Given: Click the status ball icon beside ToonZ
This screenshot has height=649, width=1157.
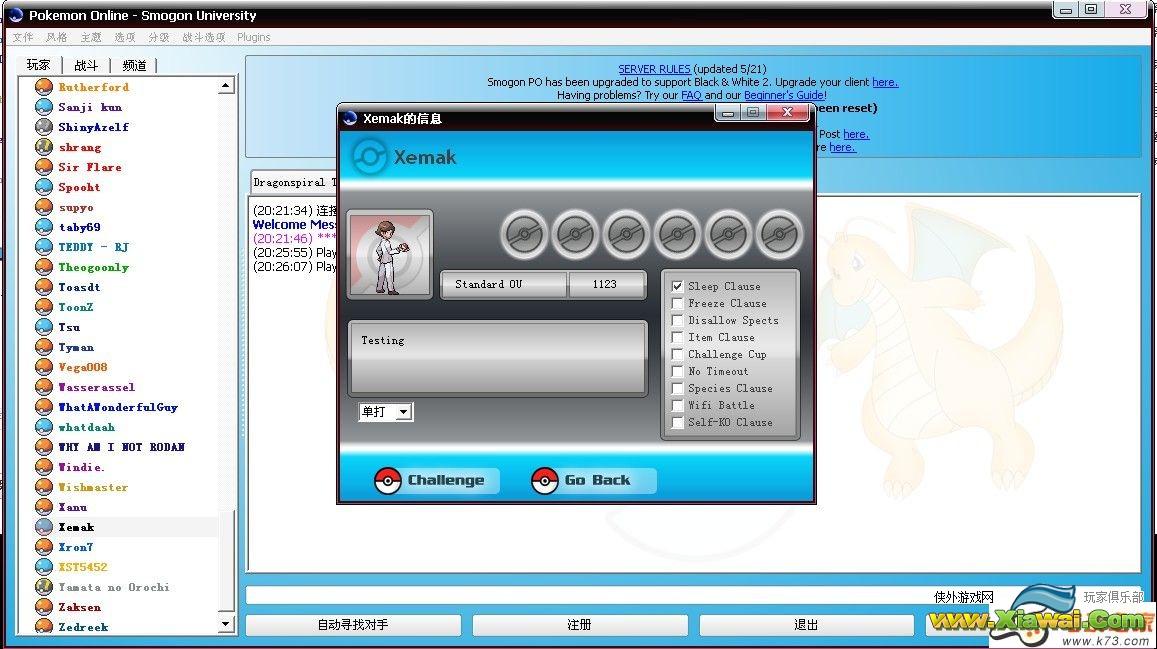Looking at the screenshot, I should (44, 307).
